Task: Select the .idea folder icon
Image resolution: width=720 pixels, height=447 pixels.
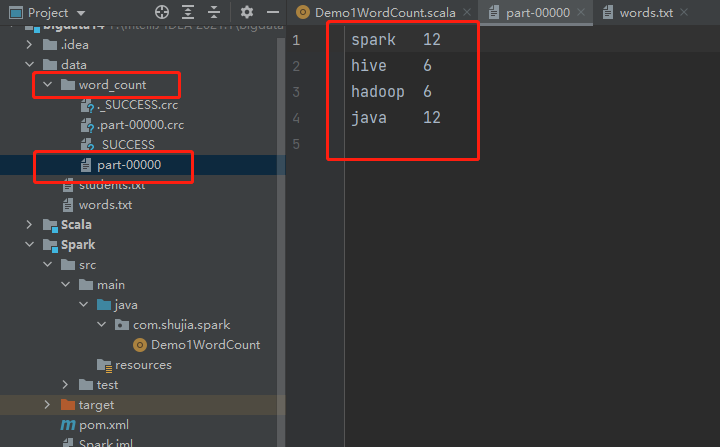Action: point(50,45)
